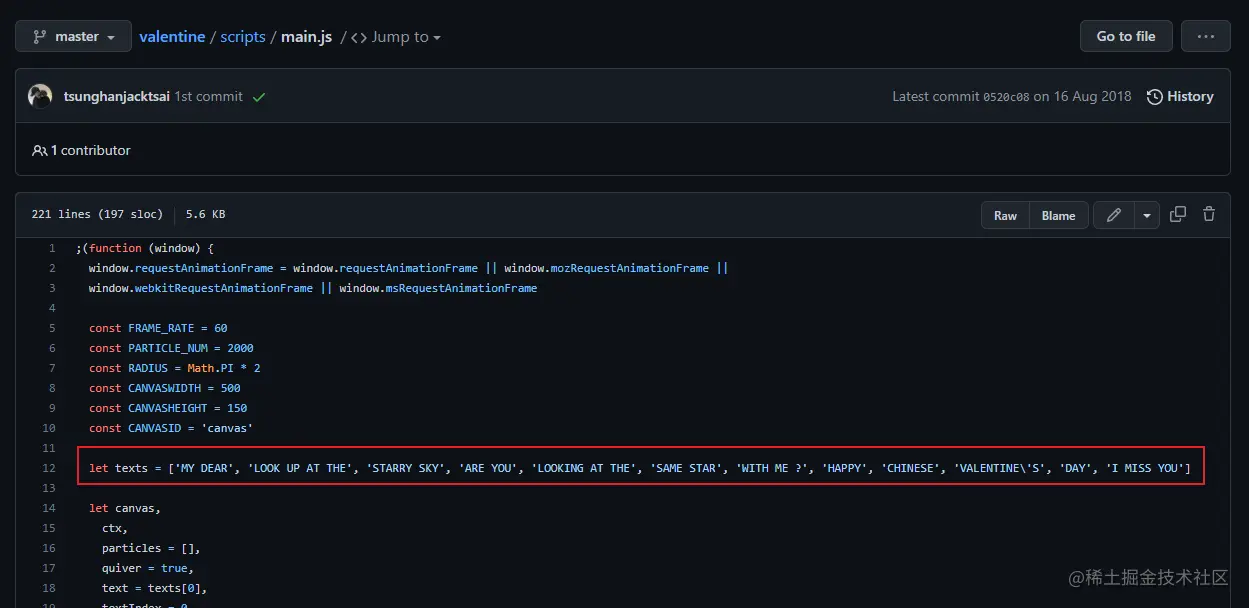Open the three-dot more options menu

1206,36
